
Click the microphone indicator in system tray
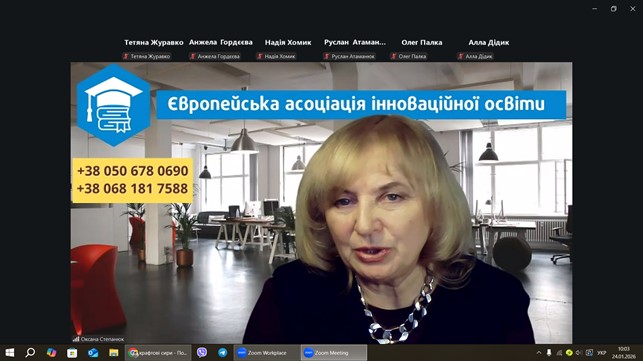pos(549,353)
